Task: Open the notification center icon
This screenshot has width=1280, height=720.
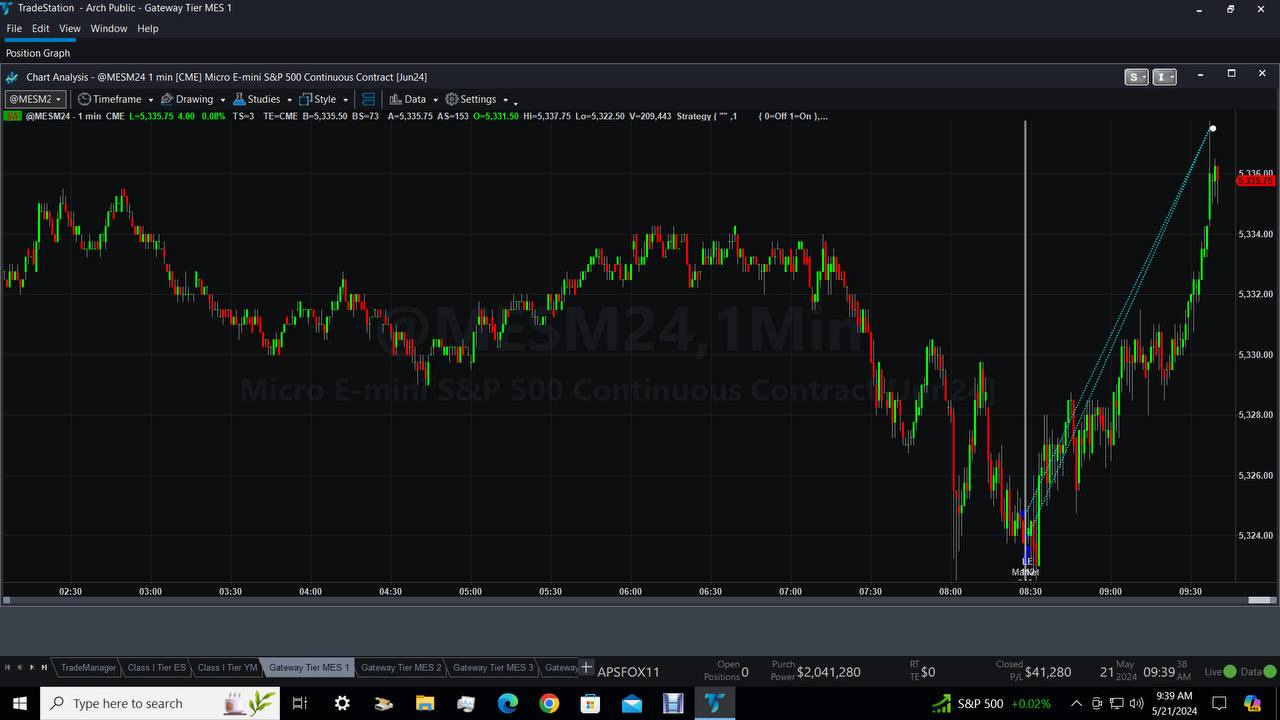Action: pos(1218,703)
